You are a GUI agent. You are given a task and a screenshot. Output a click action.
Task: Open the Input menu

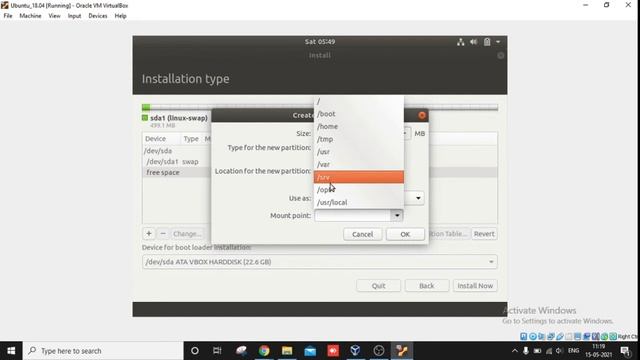[74, 16]
